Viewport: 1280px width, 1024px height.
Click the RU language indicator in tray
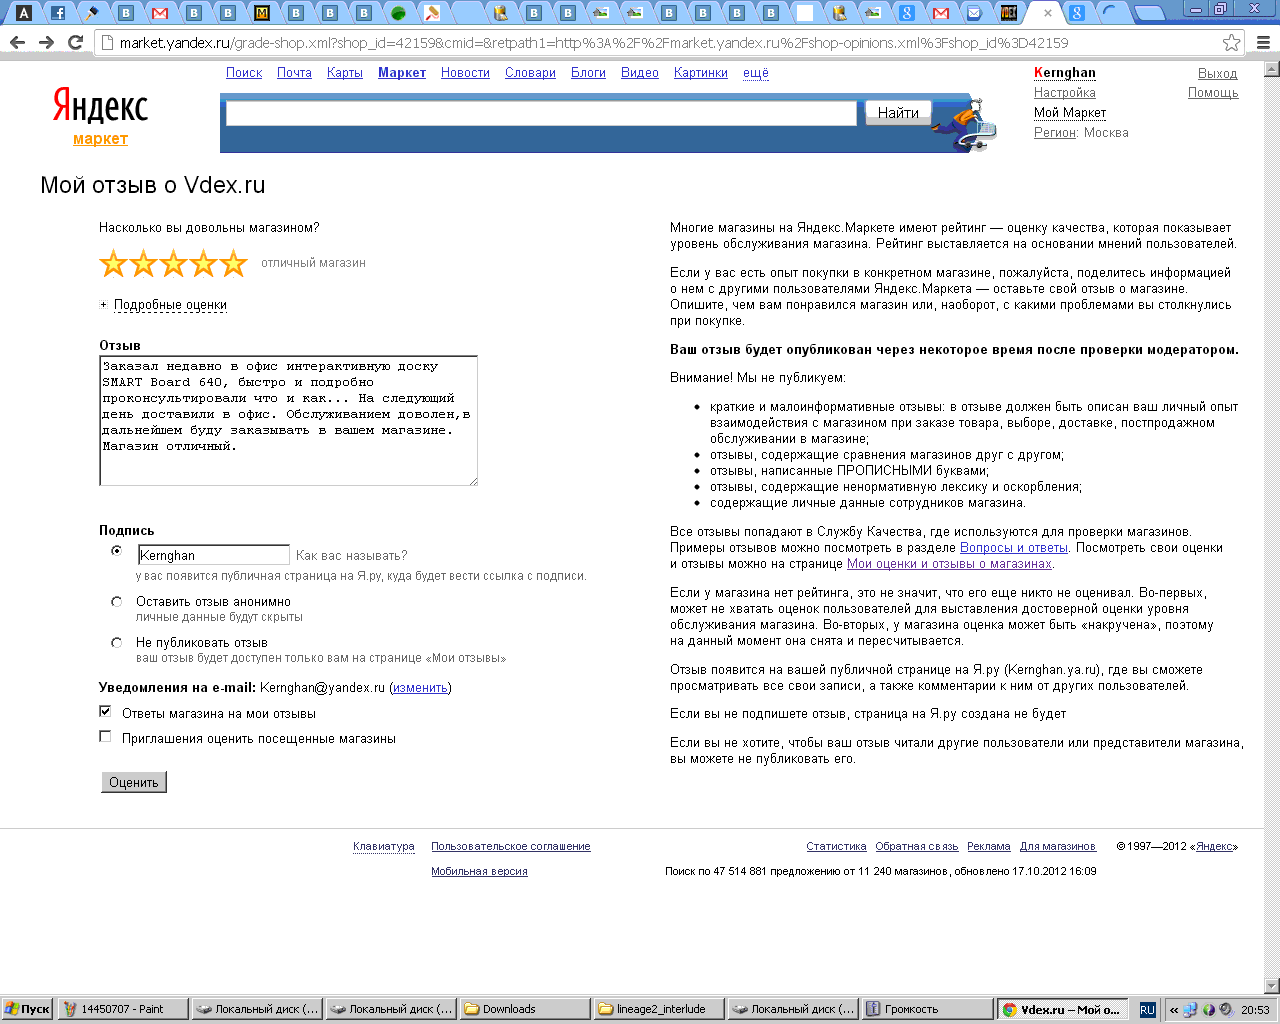[x=1147, y=1010]
